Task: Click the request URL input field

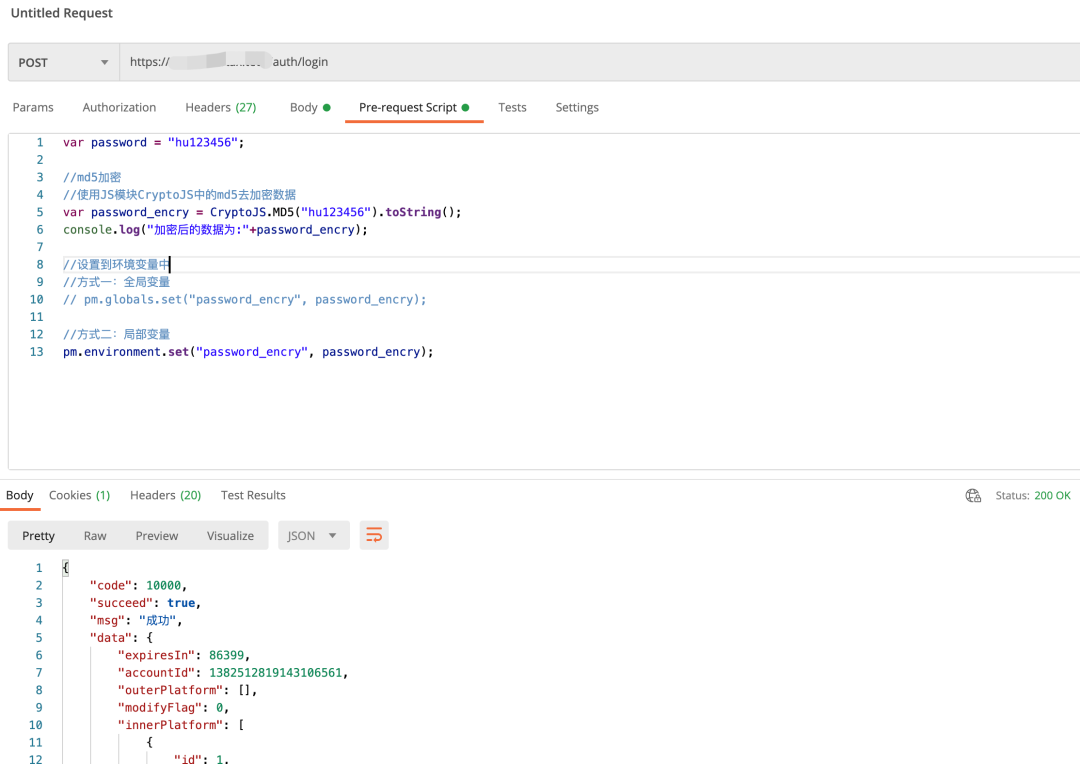Action: click(x=598, y=62)
